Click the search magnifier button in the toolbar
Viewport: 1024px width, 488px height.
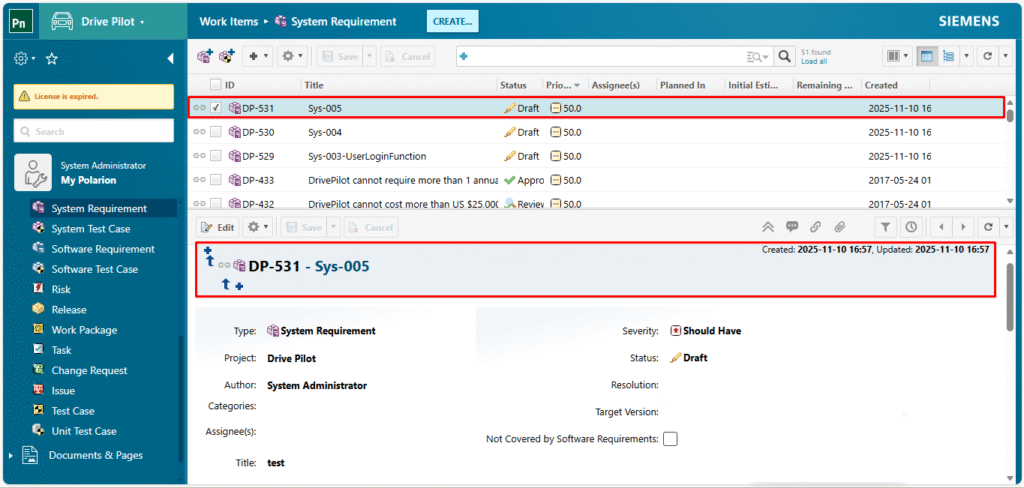(785, 57)
